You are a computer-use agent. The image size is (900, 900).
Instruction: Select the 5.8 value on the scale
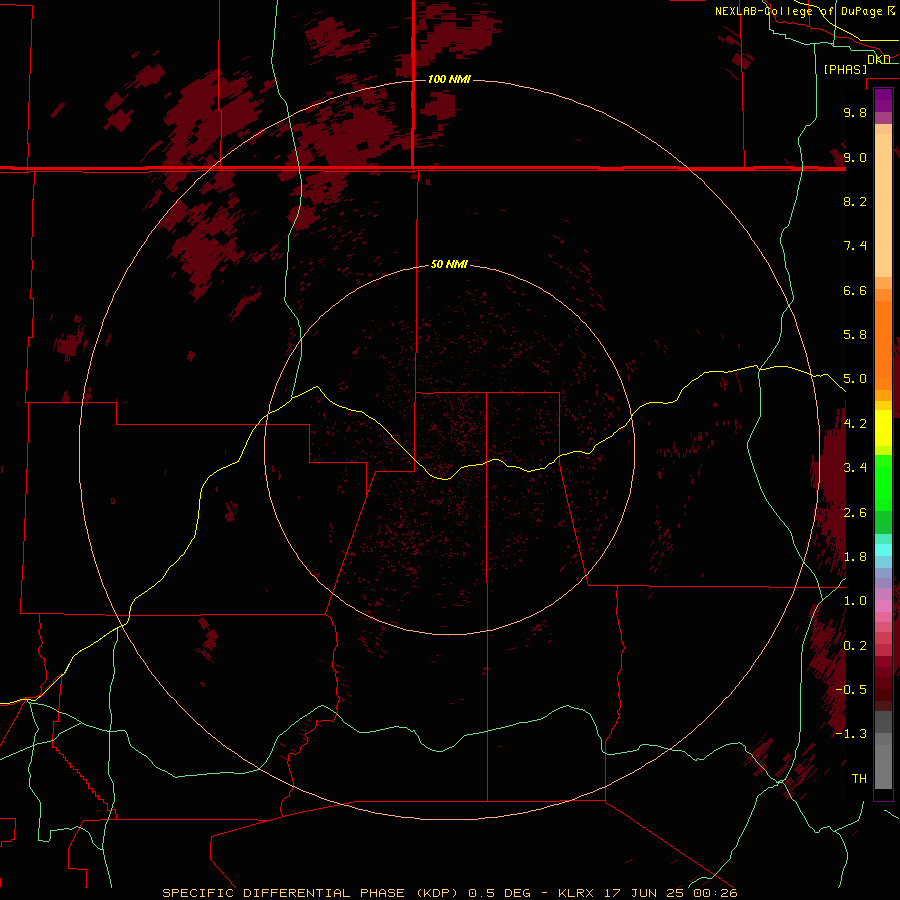pyautogui.click(x=855, y=335)
